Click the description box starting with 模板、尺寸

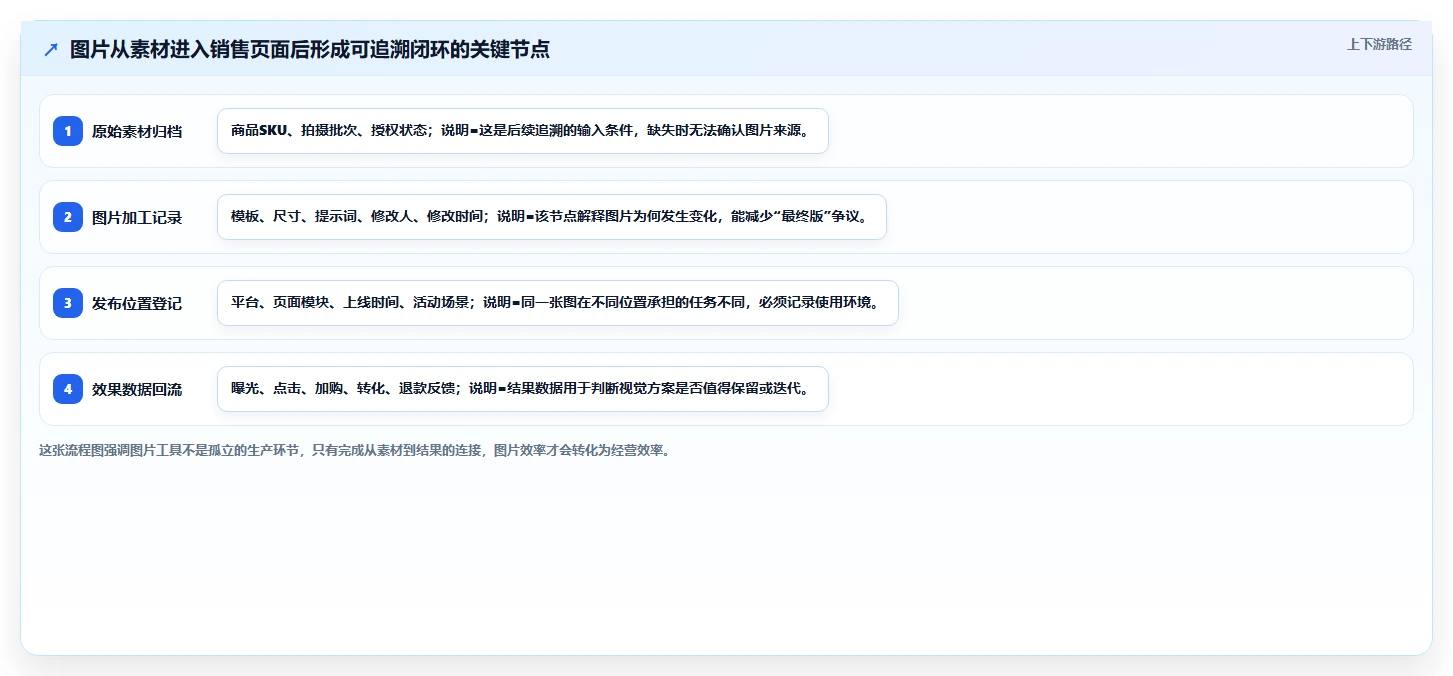(552, 217)
